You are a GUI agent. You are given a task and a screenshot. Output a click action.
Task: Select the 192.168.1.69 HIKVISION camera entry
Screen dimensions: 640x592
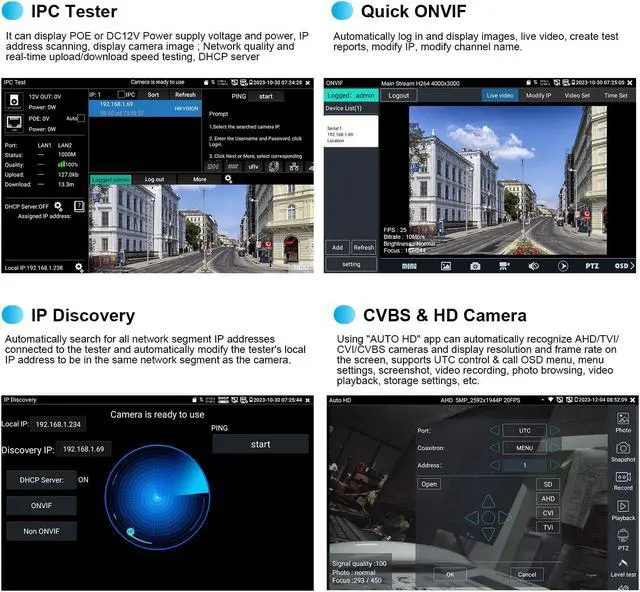coord(145,107)
